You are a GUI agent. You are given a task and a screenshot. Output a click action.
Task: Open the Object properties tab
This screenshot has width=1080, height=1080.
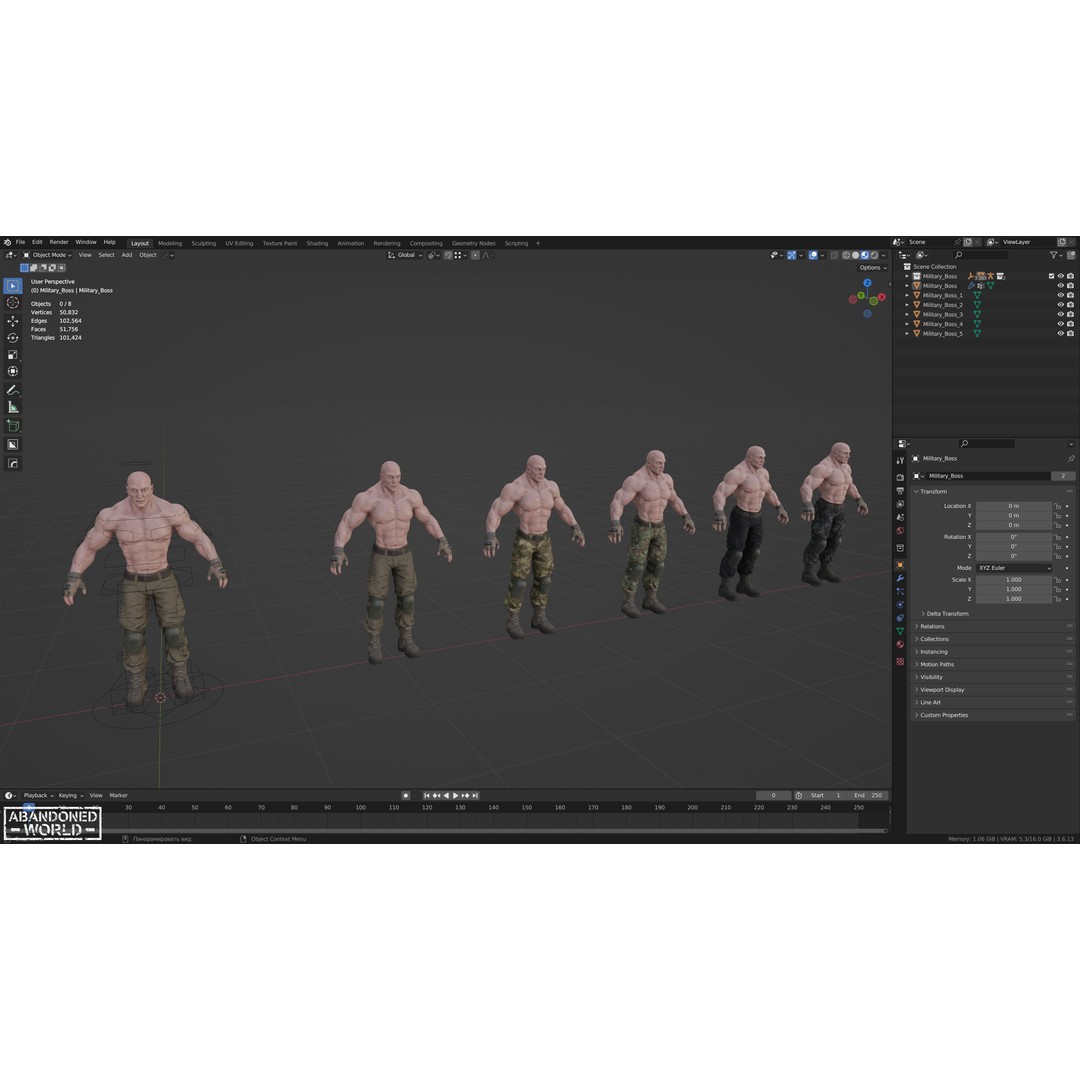coord(900,565)
